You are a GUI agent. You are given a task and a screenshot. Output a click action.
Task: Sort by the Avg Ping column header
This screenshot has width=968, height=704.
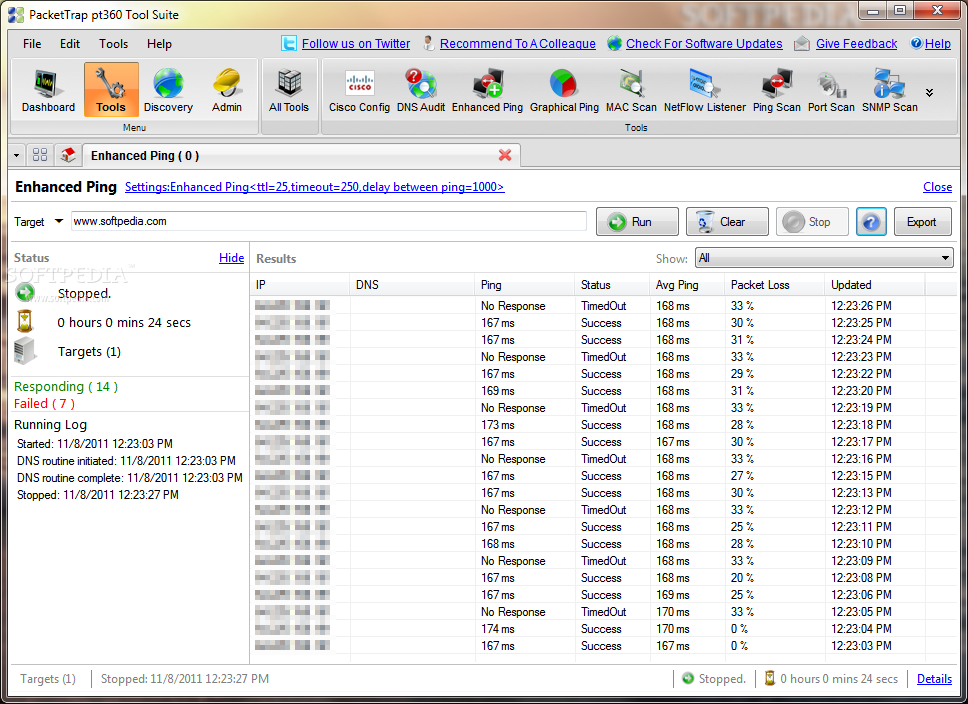pos(687,285)
